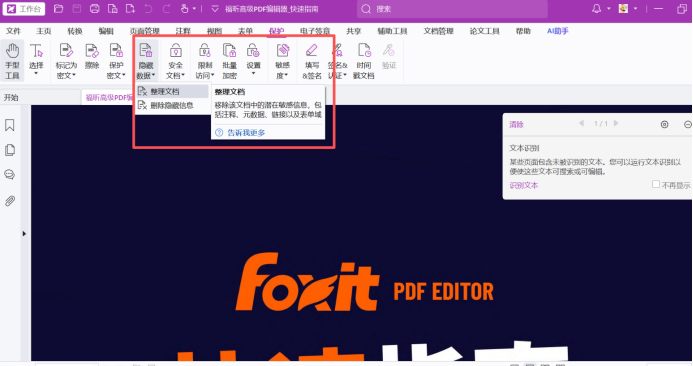Redo the action with the title bar arrow
The width and height of the screenshot is (693, 366).
pyautogui.click(x=166, y=9)
